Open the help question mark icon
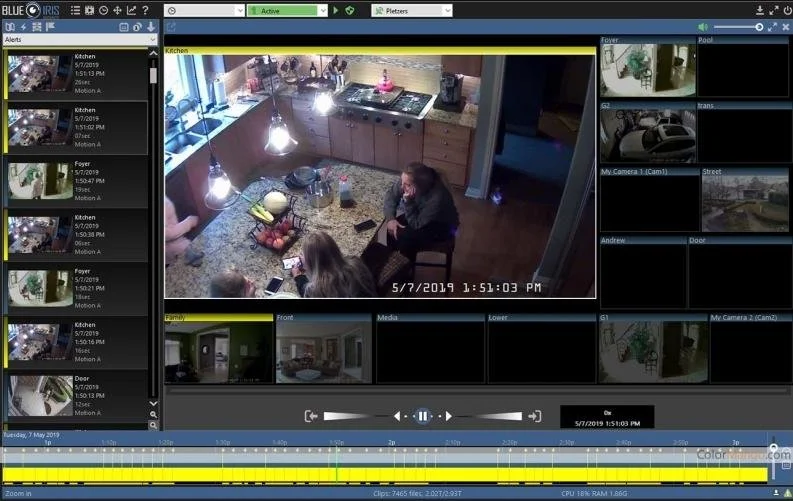 click(145, 10)
